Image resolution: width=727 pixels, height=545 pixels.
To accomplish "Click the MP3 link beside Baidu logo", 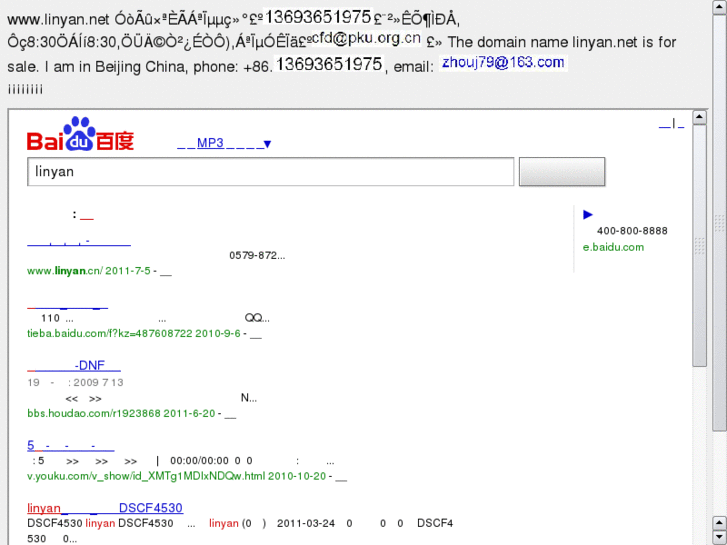I will (210, 143).
